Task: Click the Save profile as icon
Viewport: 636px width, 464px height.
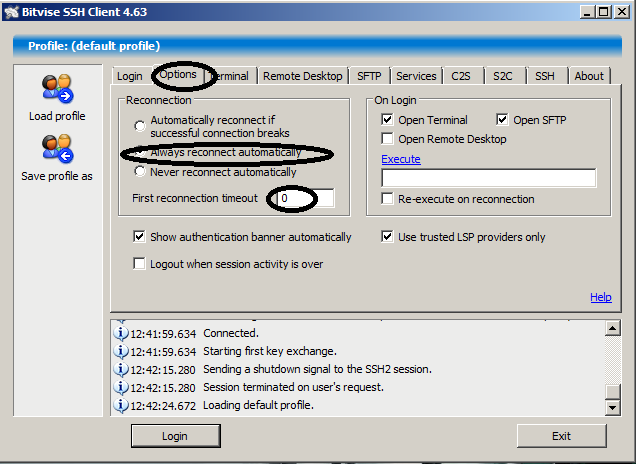Action: click(x=57, y=148)
